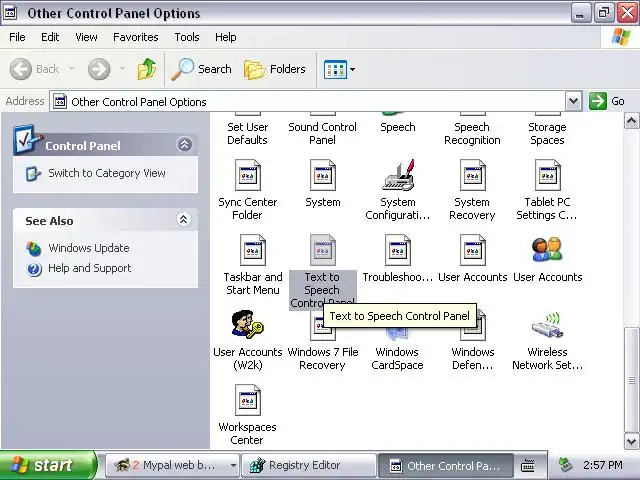Open the Wireless Network Setup icon

pyautogui.click(x=548, y=325)
